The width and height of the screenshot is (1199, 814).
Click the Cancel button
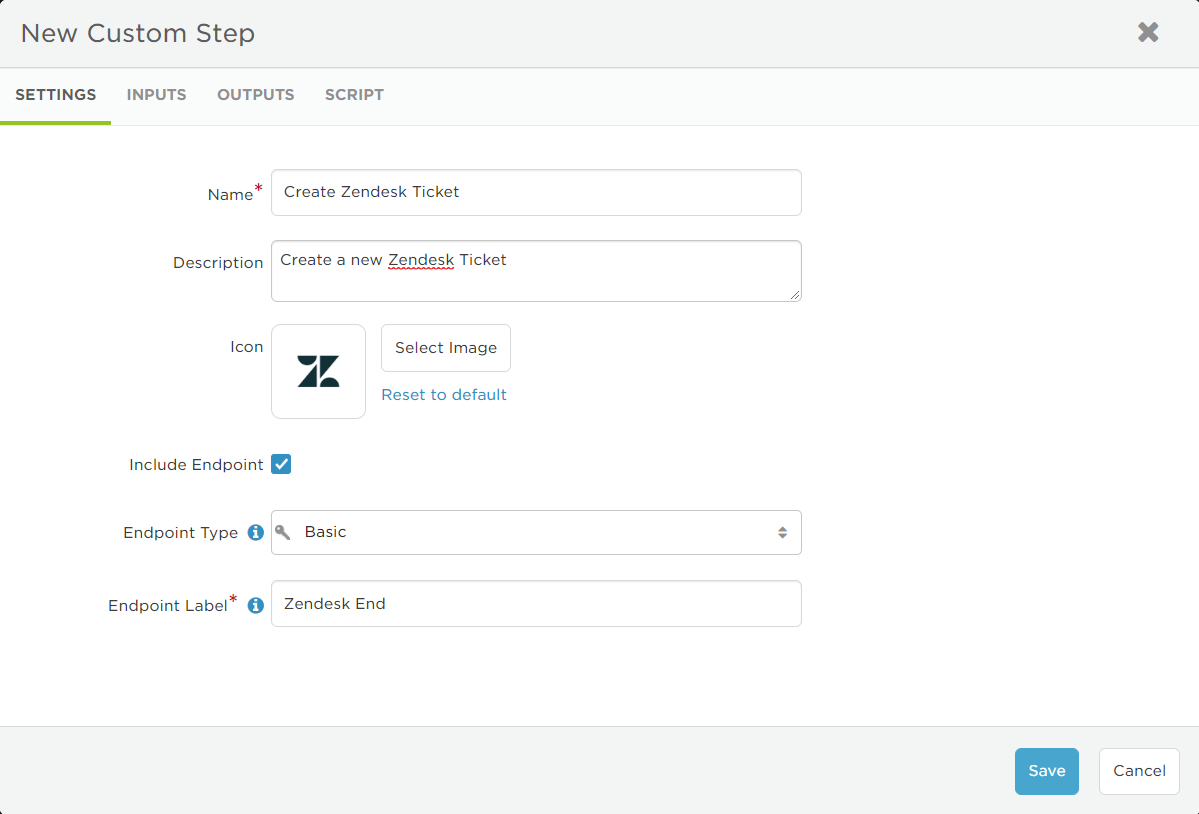pos(1139,771)
